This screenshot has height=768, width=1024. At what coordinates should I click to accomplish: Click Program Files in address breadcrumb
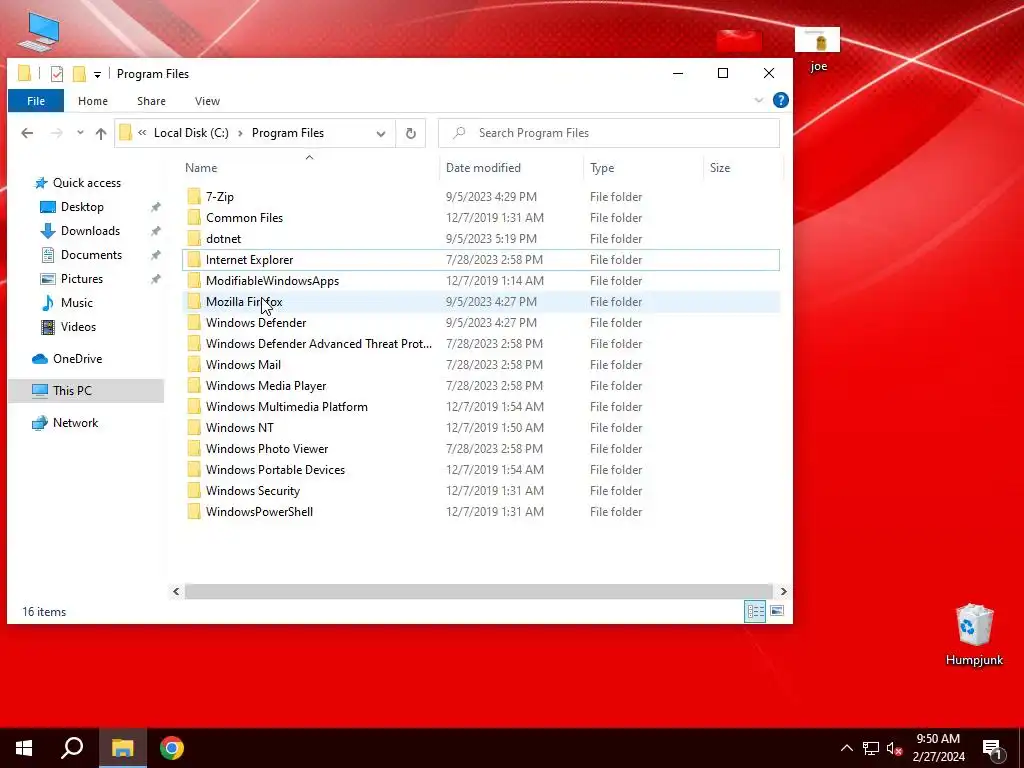click(287, 133)
